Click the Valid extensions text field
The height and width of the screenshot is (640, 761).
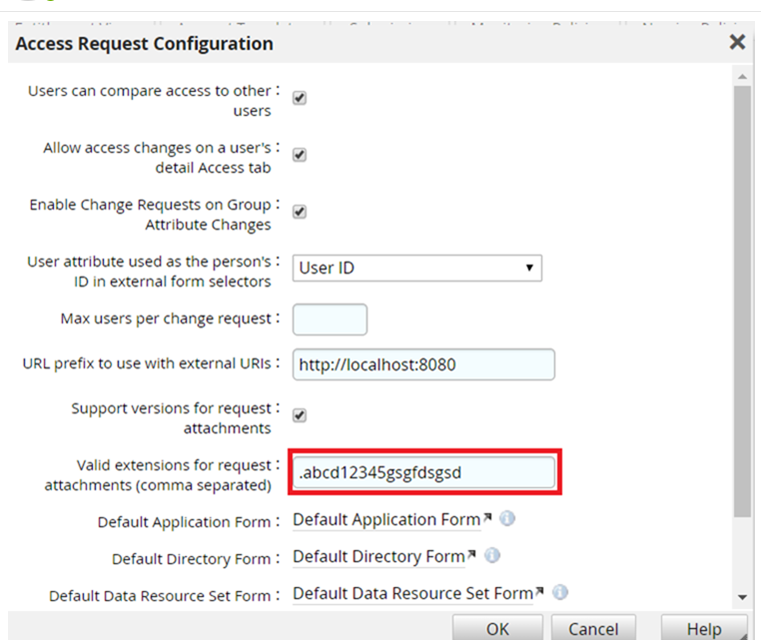pos(423,473)
